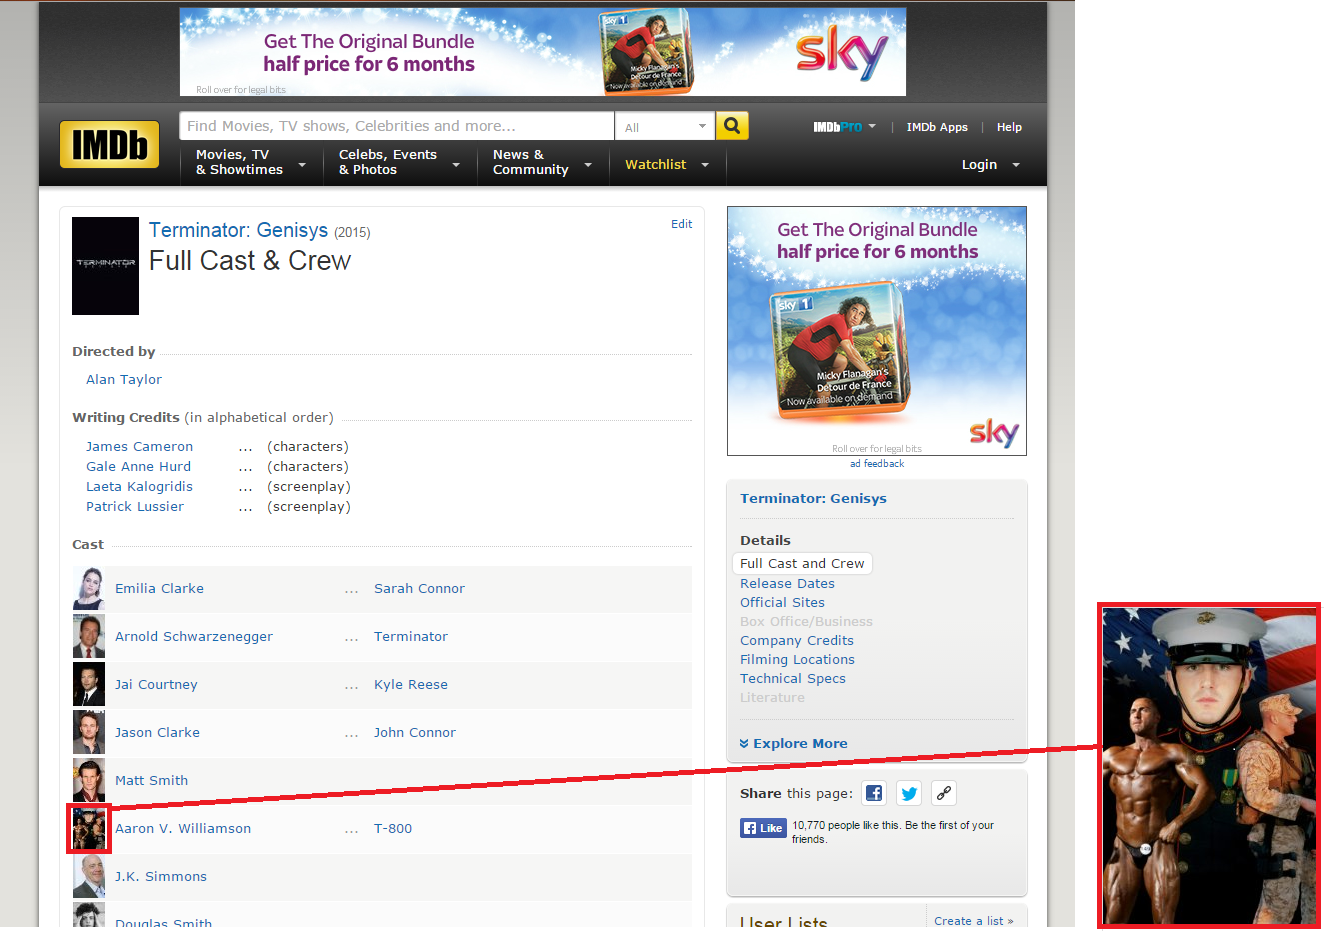Click the yellow search magnifier button

coord(732,126)
